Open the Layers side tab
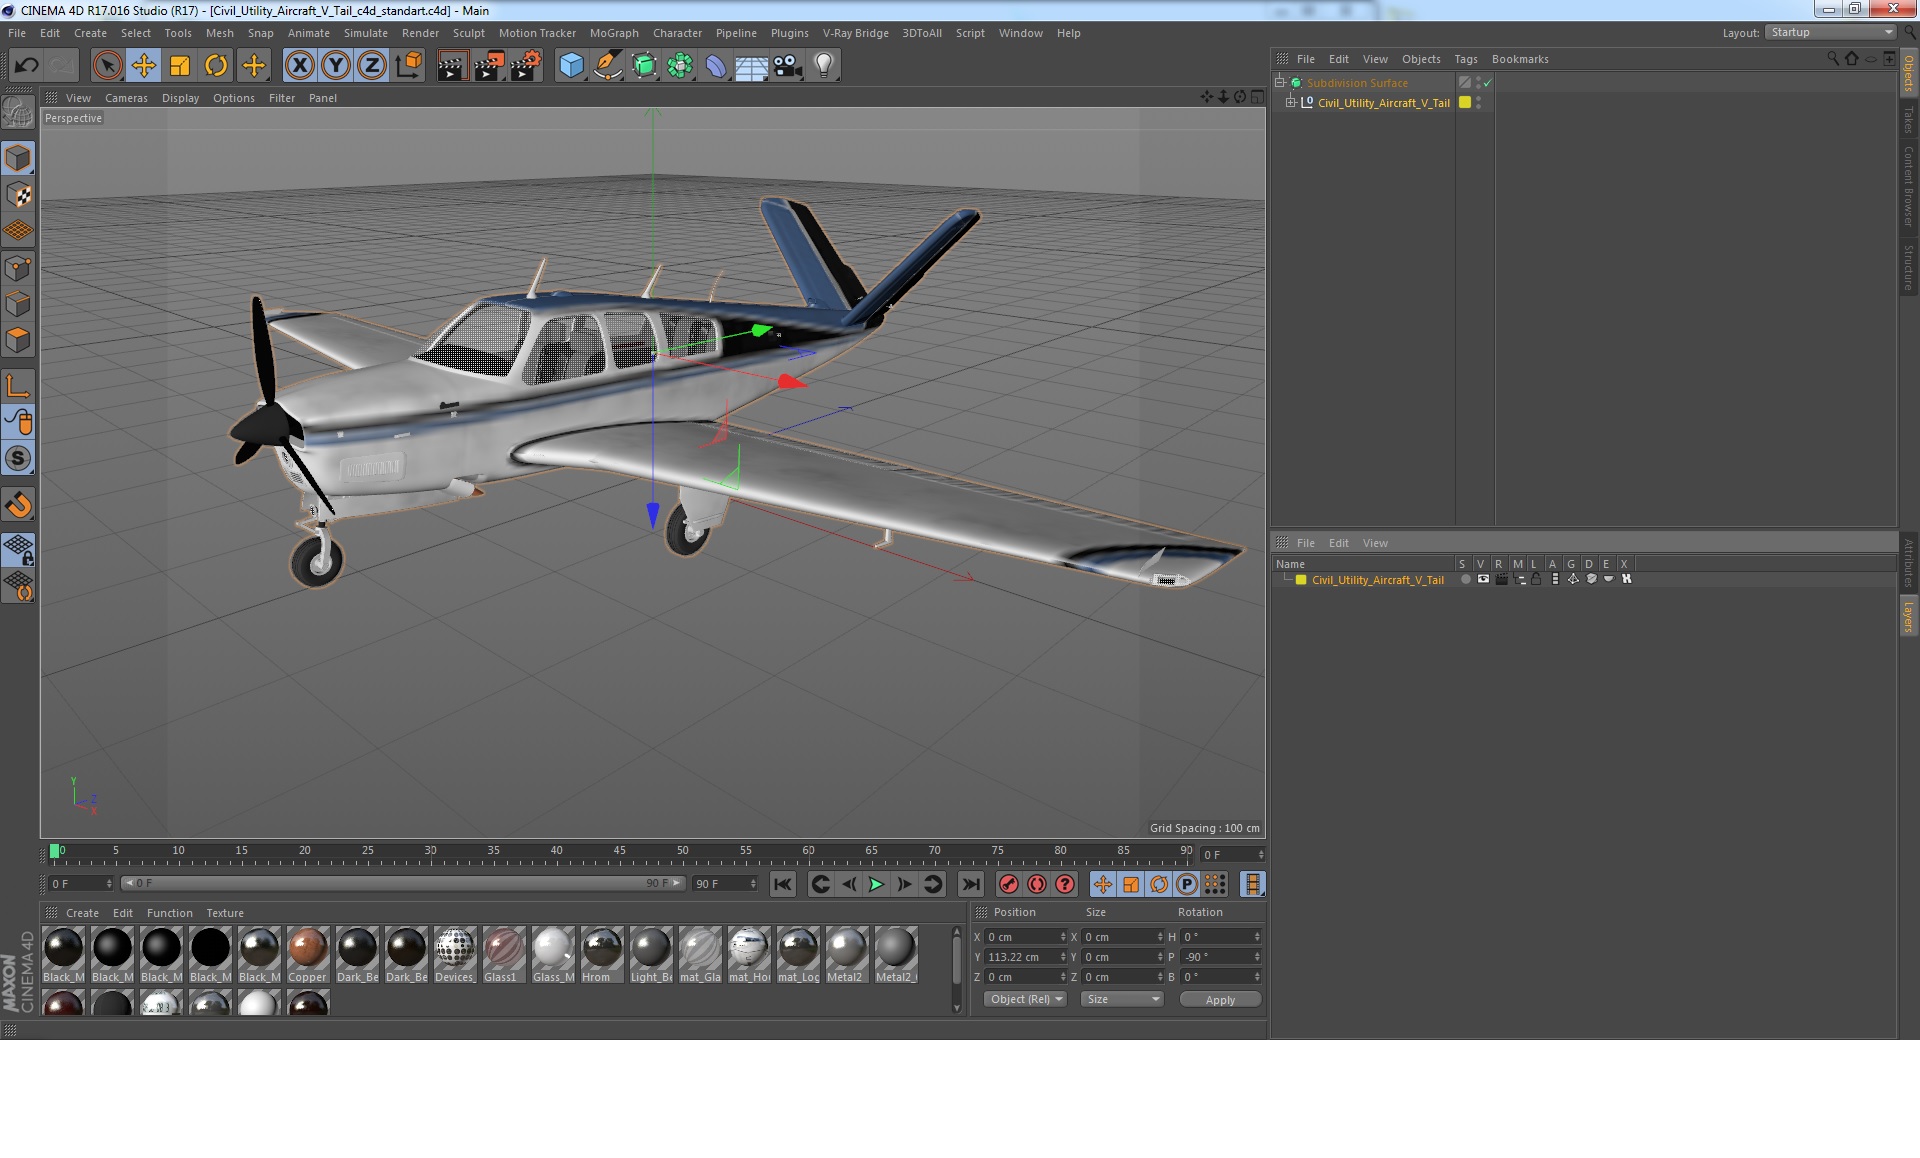Screen dimensions: 1920x1158 pos(1908,617)
